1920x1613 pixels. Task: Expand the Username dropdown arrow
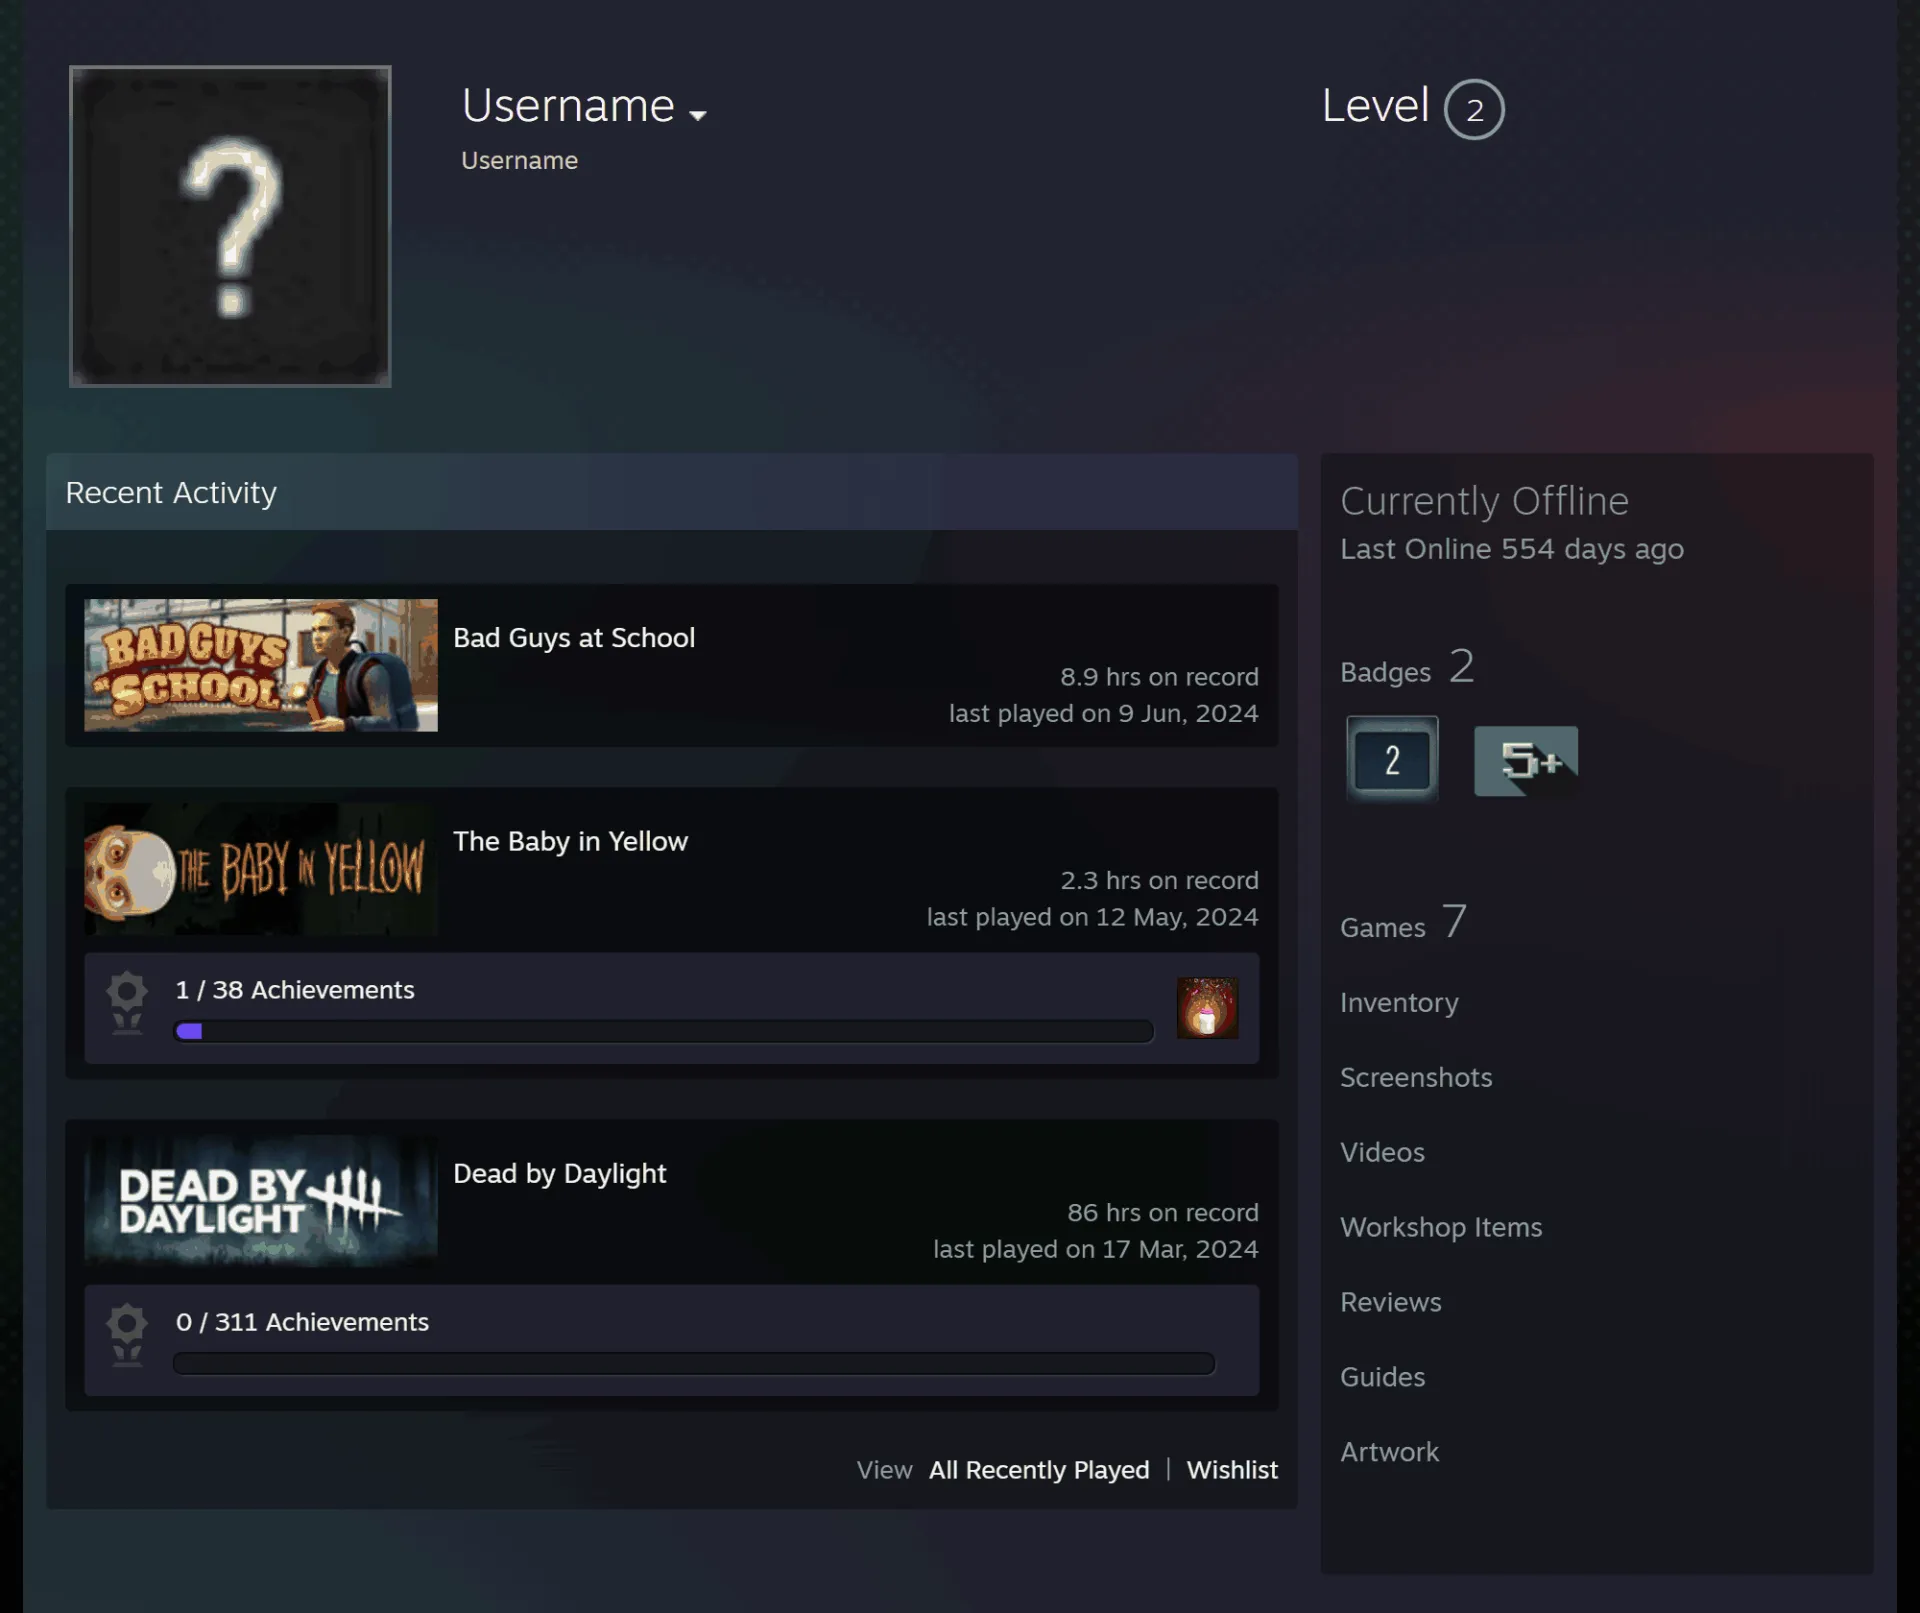(x=698, y=115)
